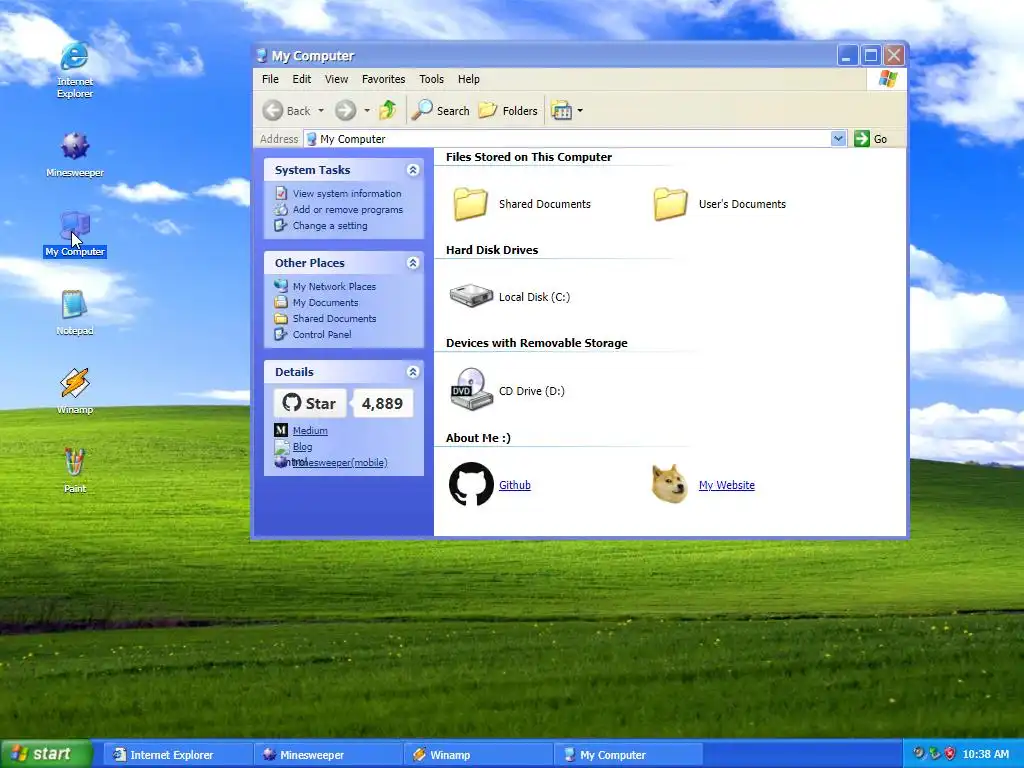Select Local Disk (C:) drive icon
Image resolution: width=1024 pixels, height=768 pixels.
point(471,296)
